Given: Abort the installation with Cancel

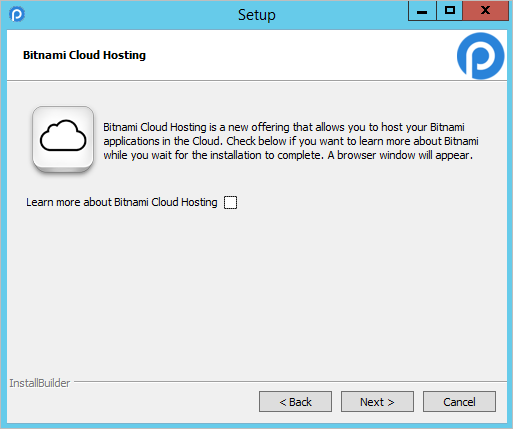Looking at the screenshot, I should pyautogui.click(x=459, y=402).
